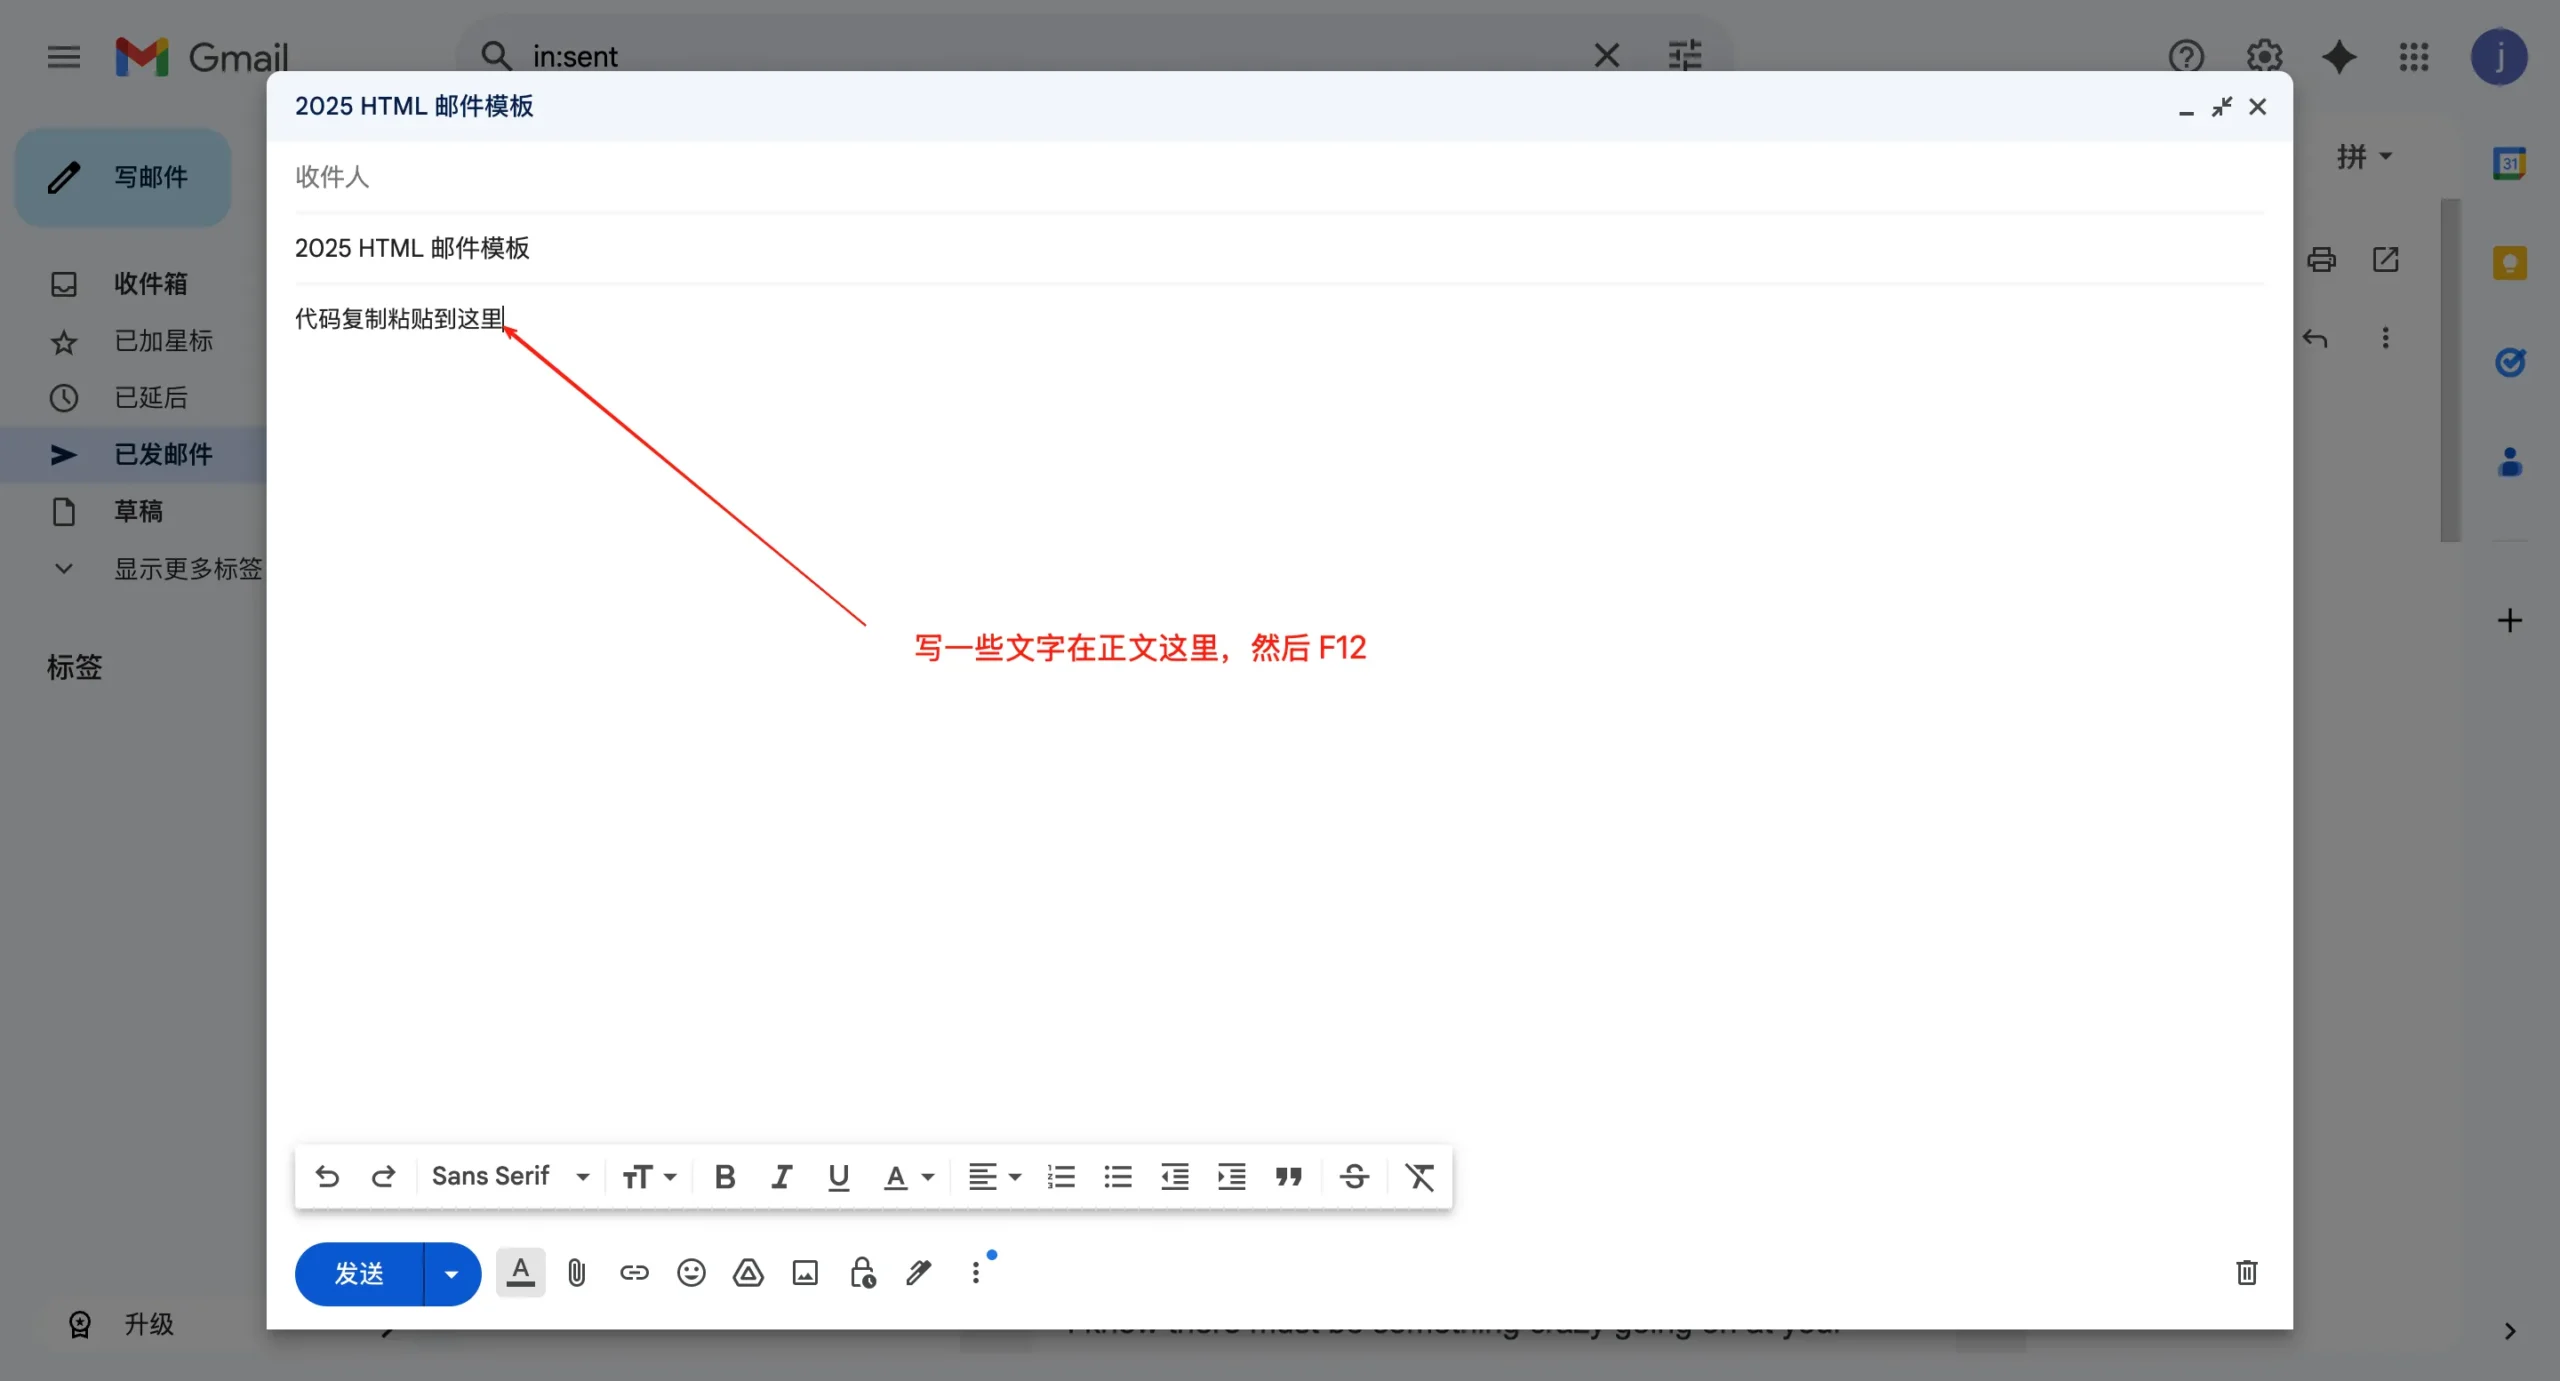
Task: Attach a file to the email
Action: click(577, 1272)
